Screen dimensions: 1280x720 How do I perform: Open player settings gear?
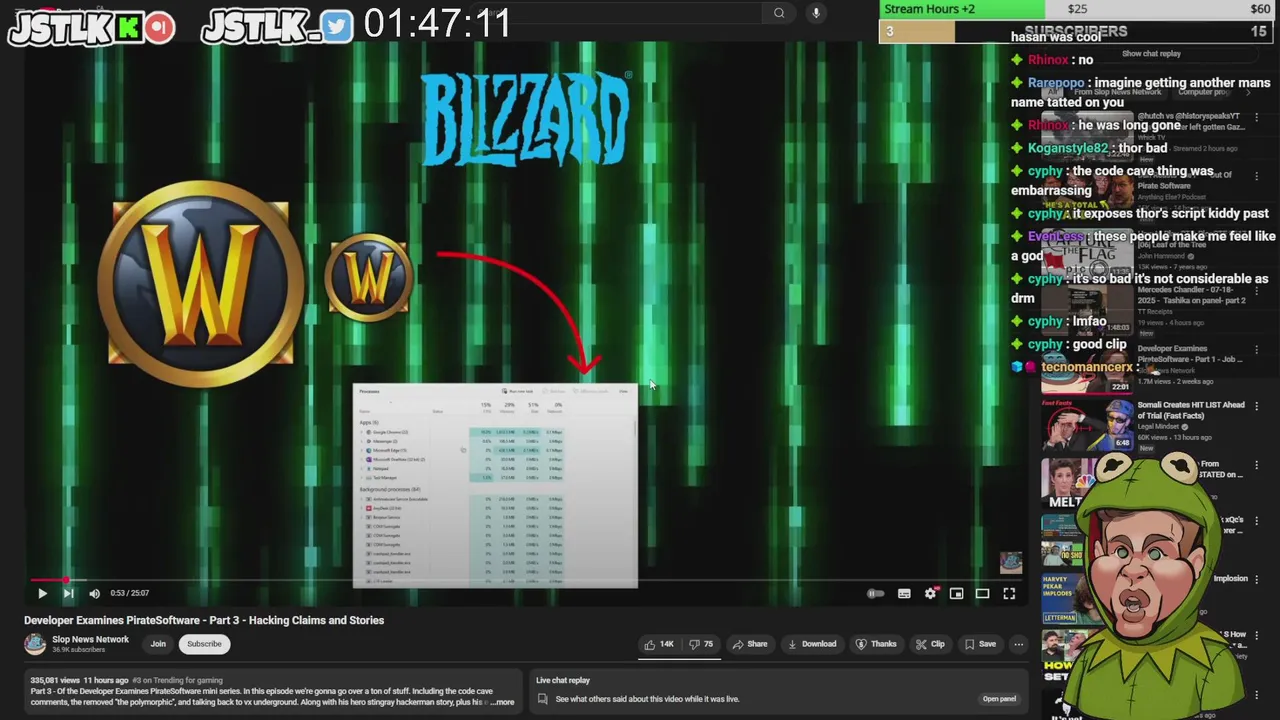coord(930,594)
